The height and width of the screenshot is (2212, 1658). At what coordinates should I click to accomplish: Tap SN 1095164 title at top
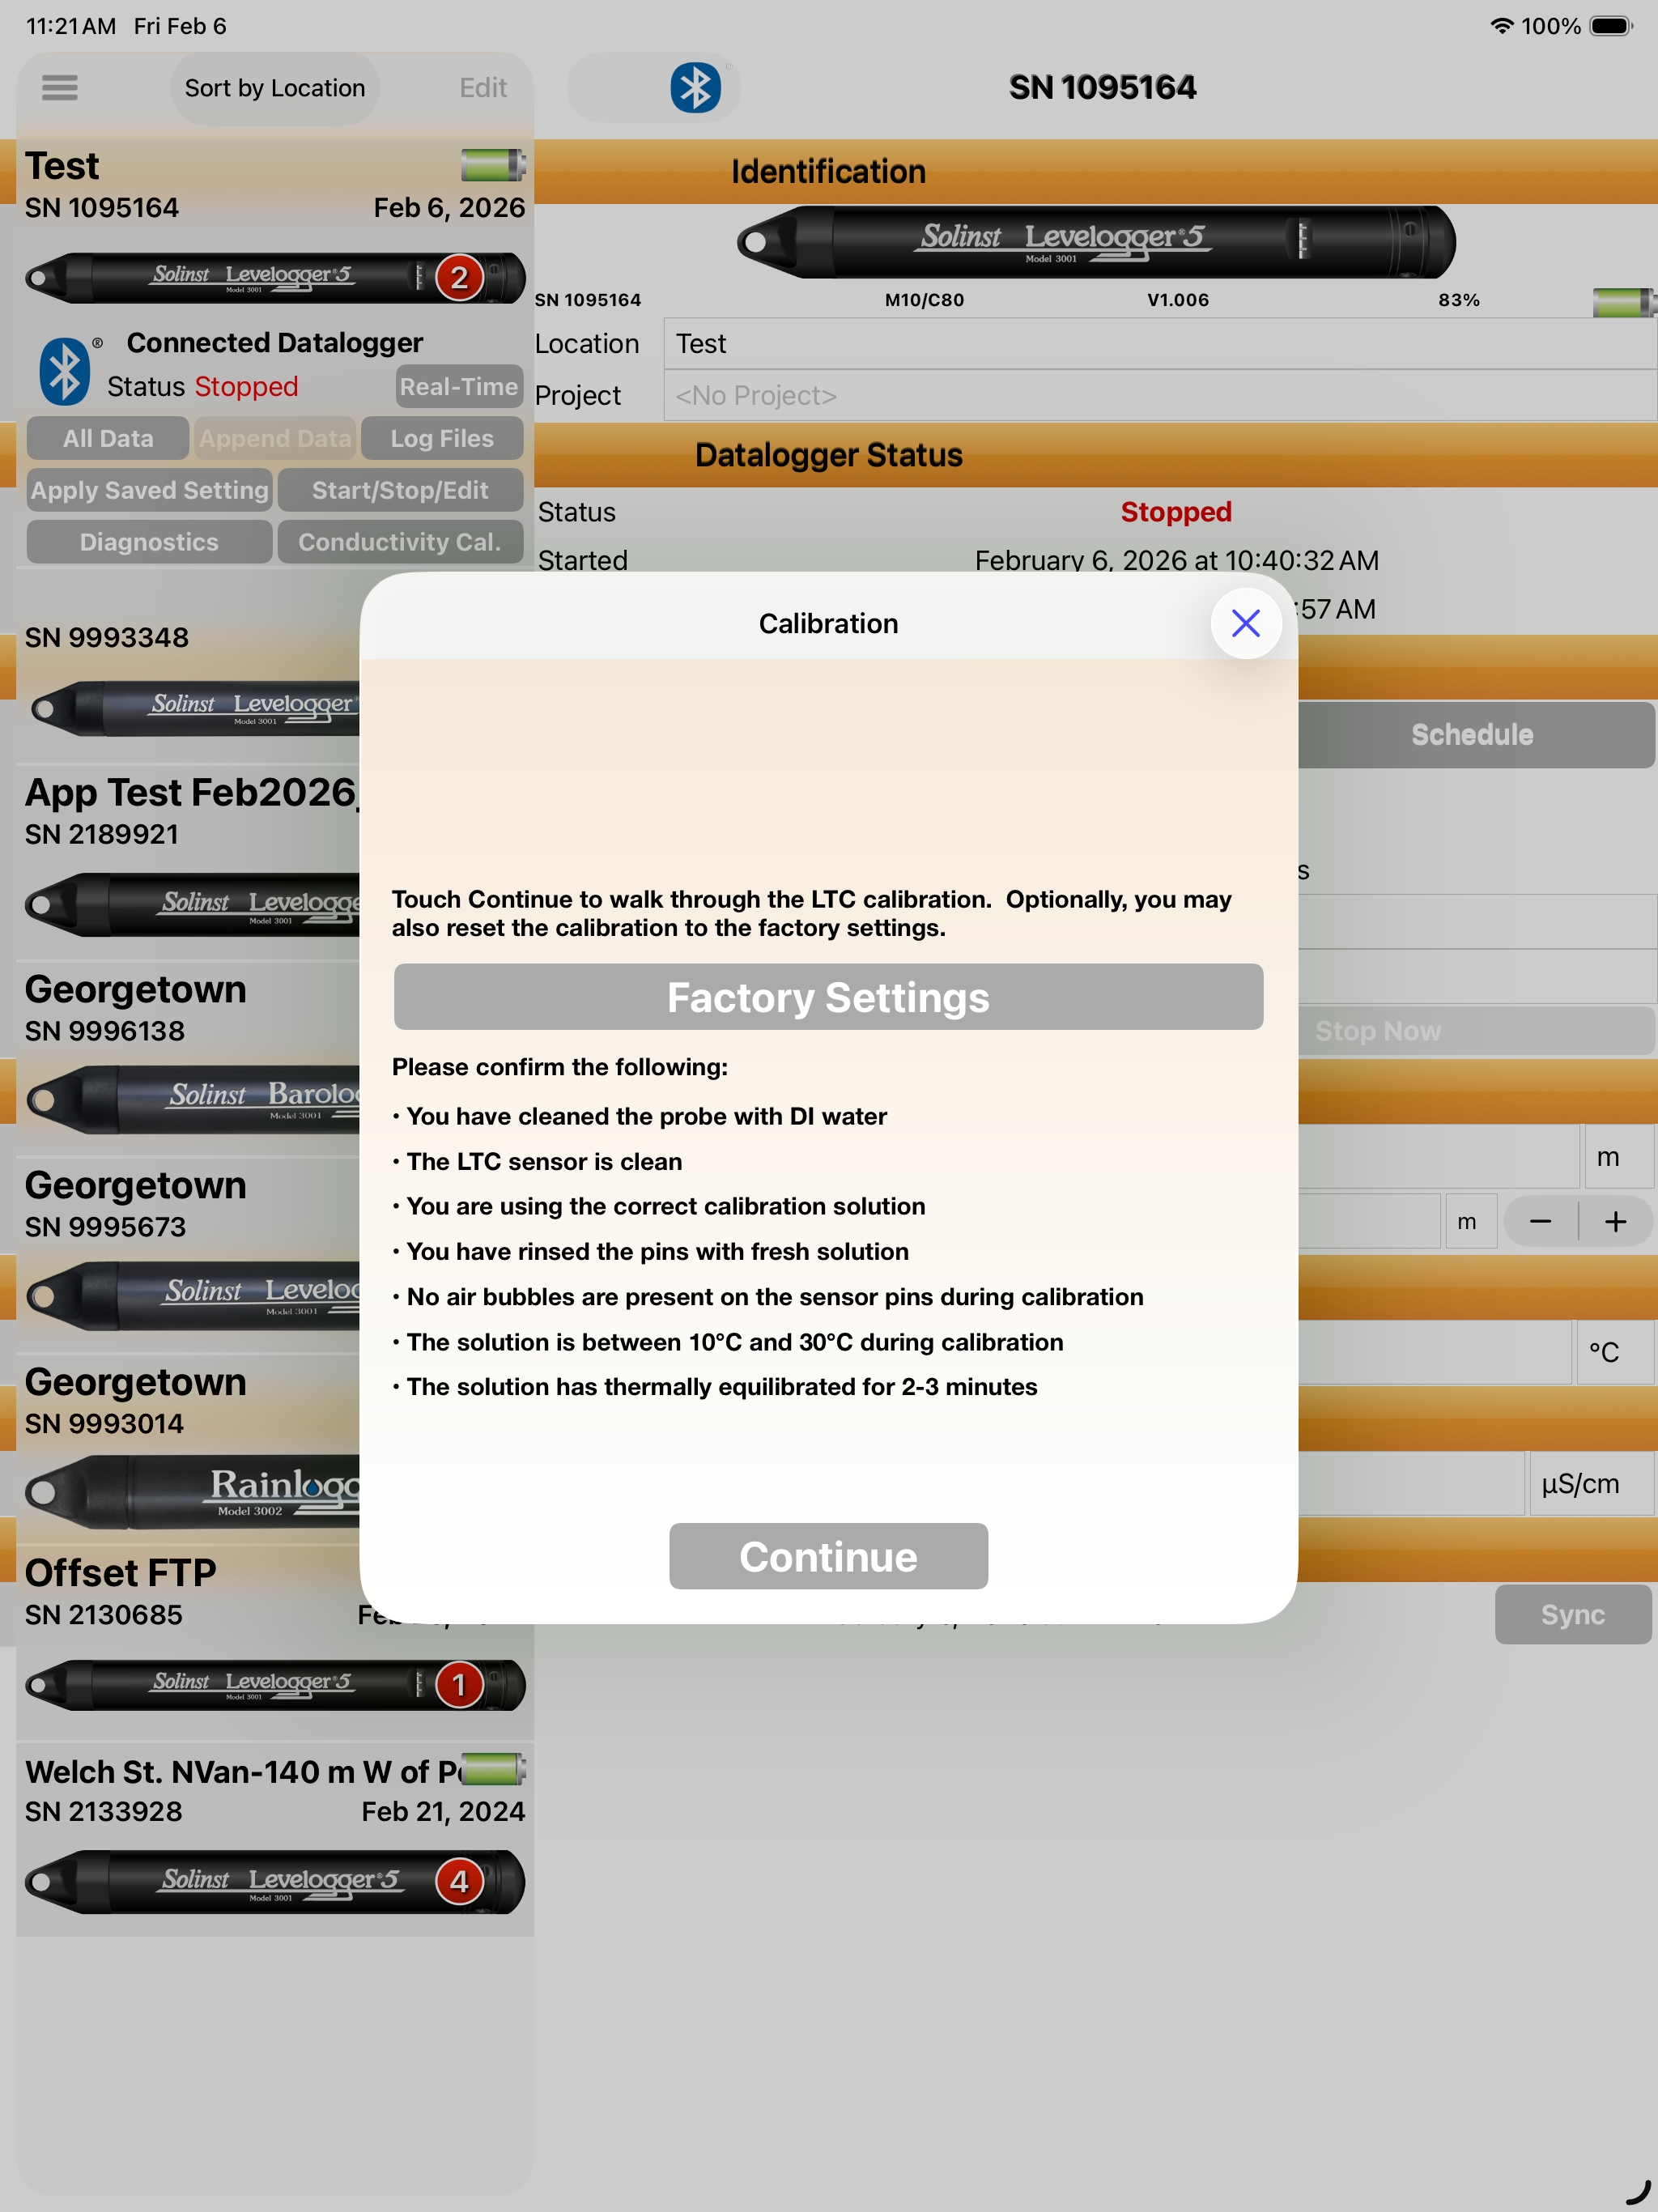coord(1102,88)
